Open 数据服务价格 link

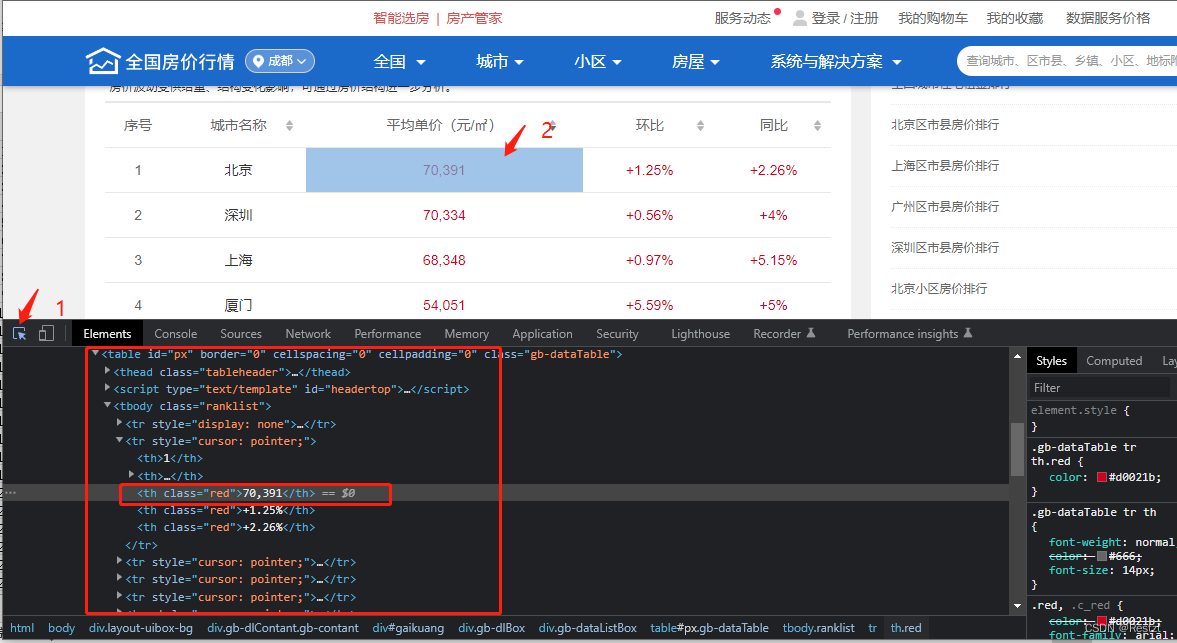coord(1108,18)
